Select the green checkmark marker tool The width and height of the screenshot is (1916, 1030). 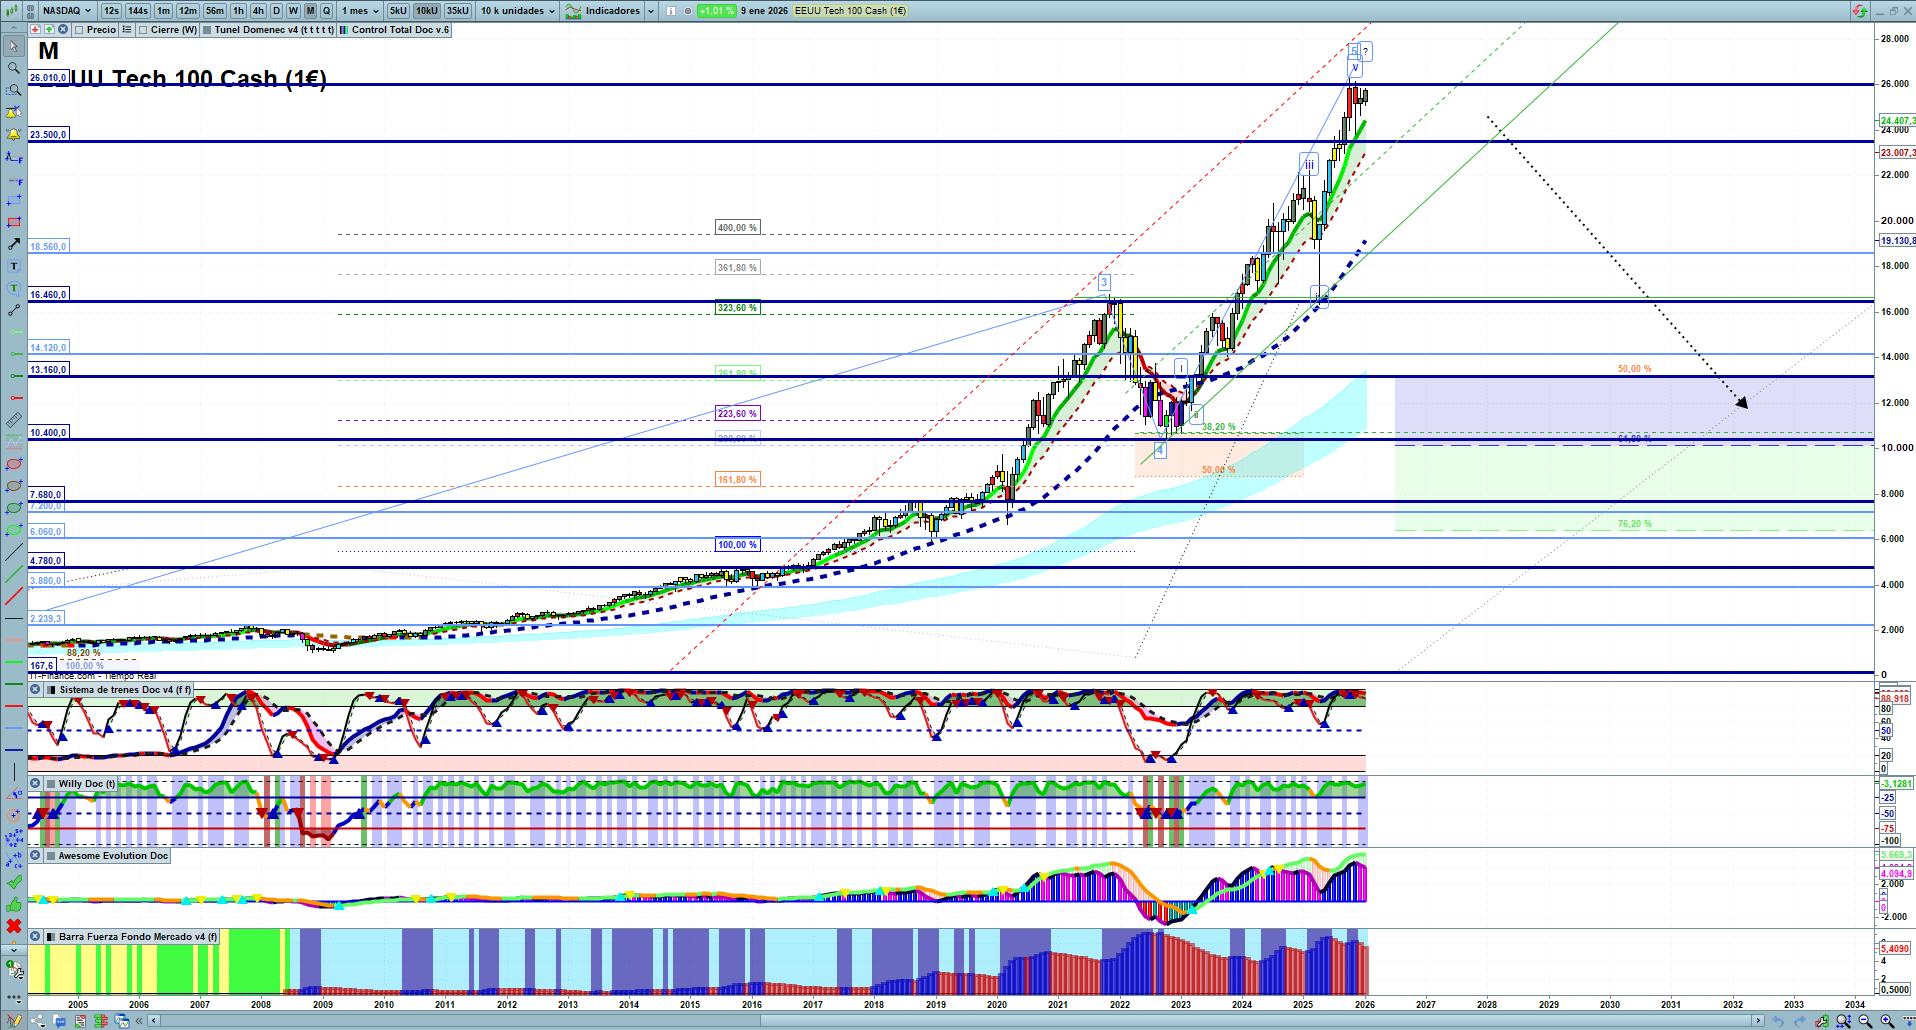point(14,882)
